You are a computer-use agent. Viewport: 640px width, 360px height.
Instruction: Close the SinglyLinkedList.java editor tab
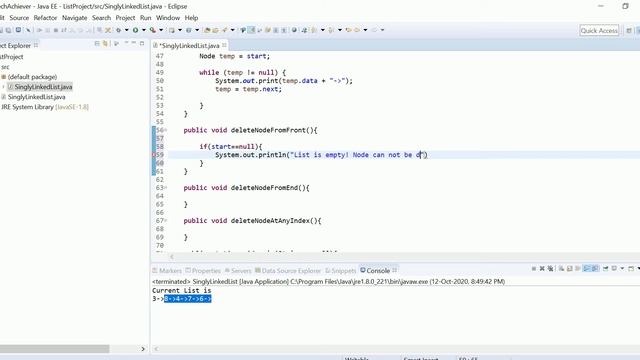pyautogui.click(x=224, y=45)
